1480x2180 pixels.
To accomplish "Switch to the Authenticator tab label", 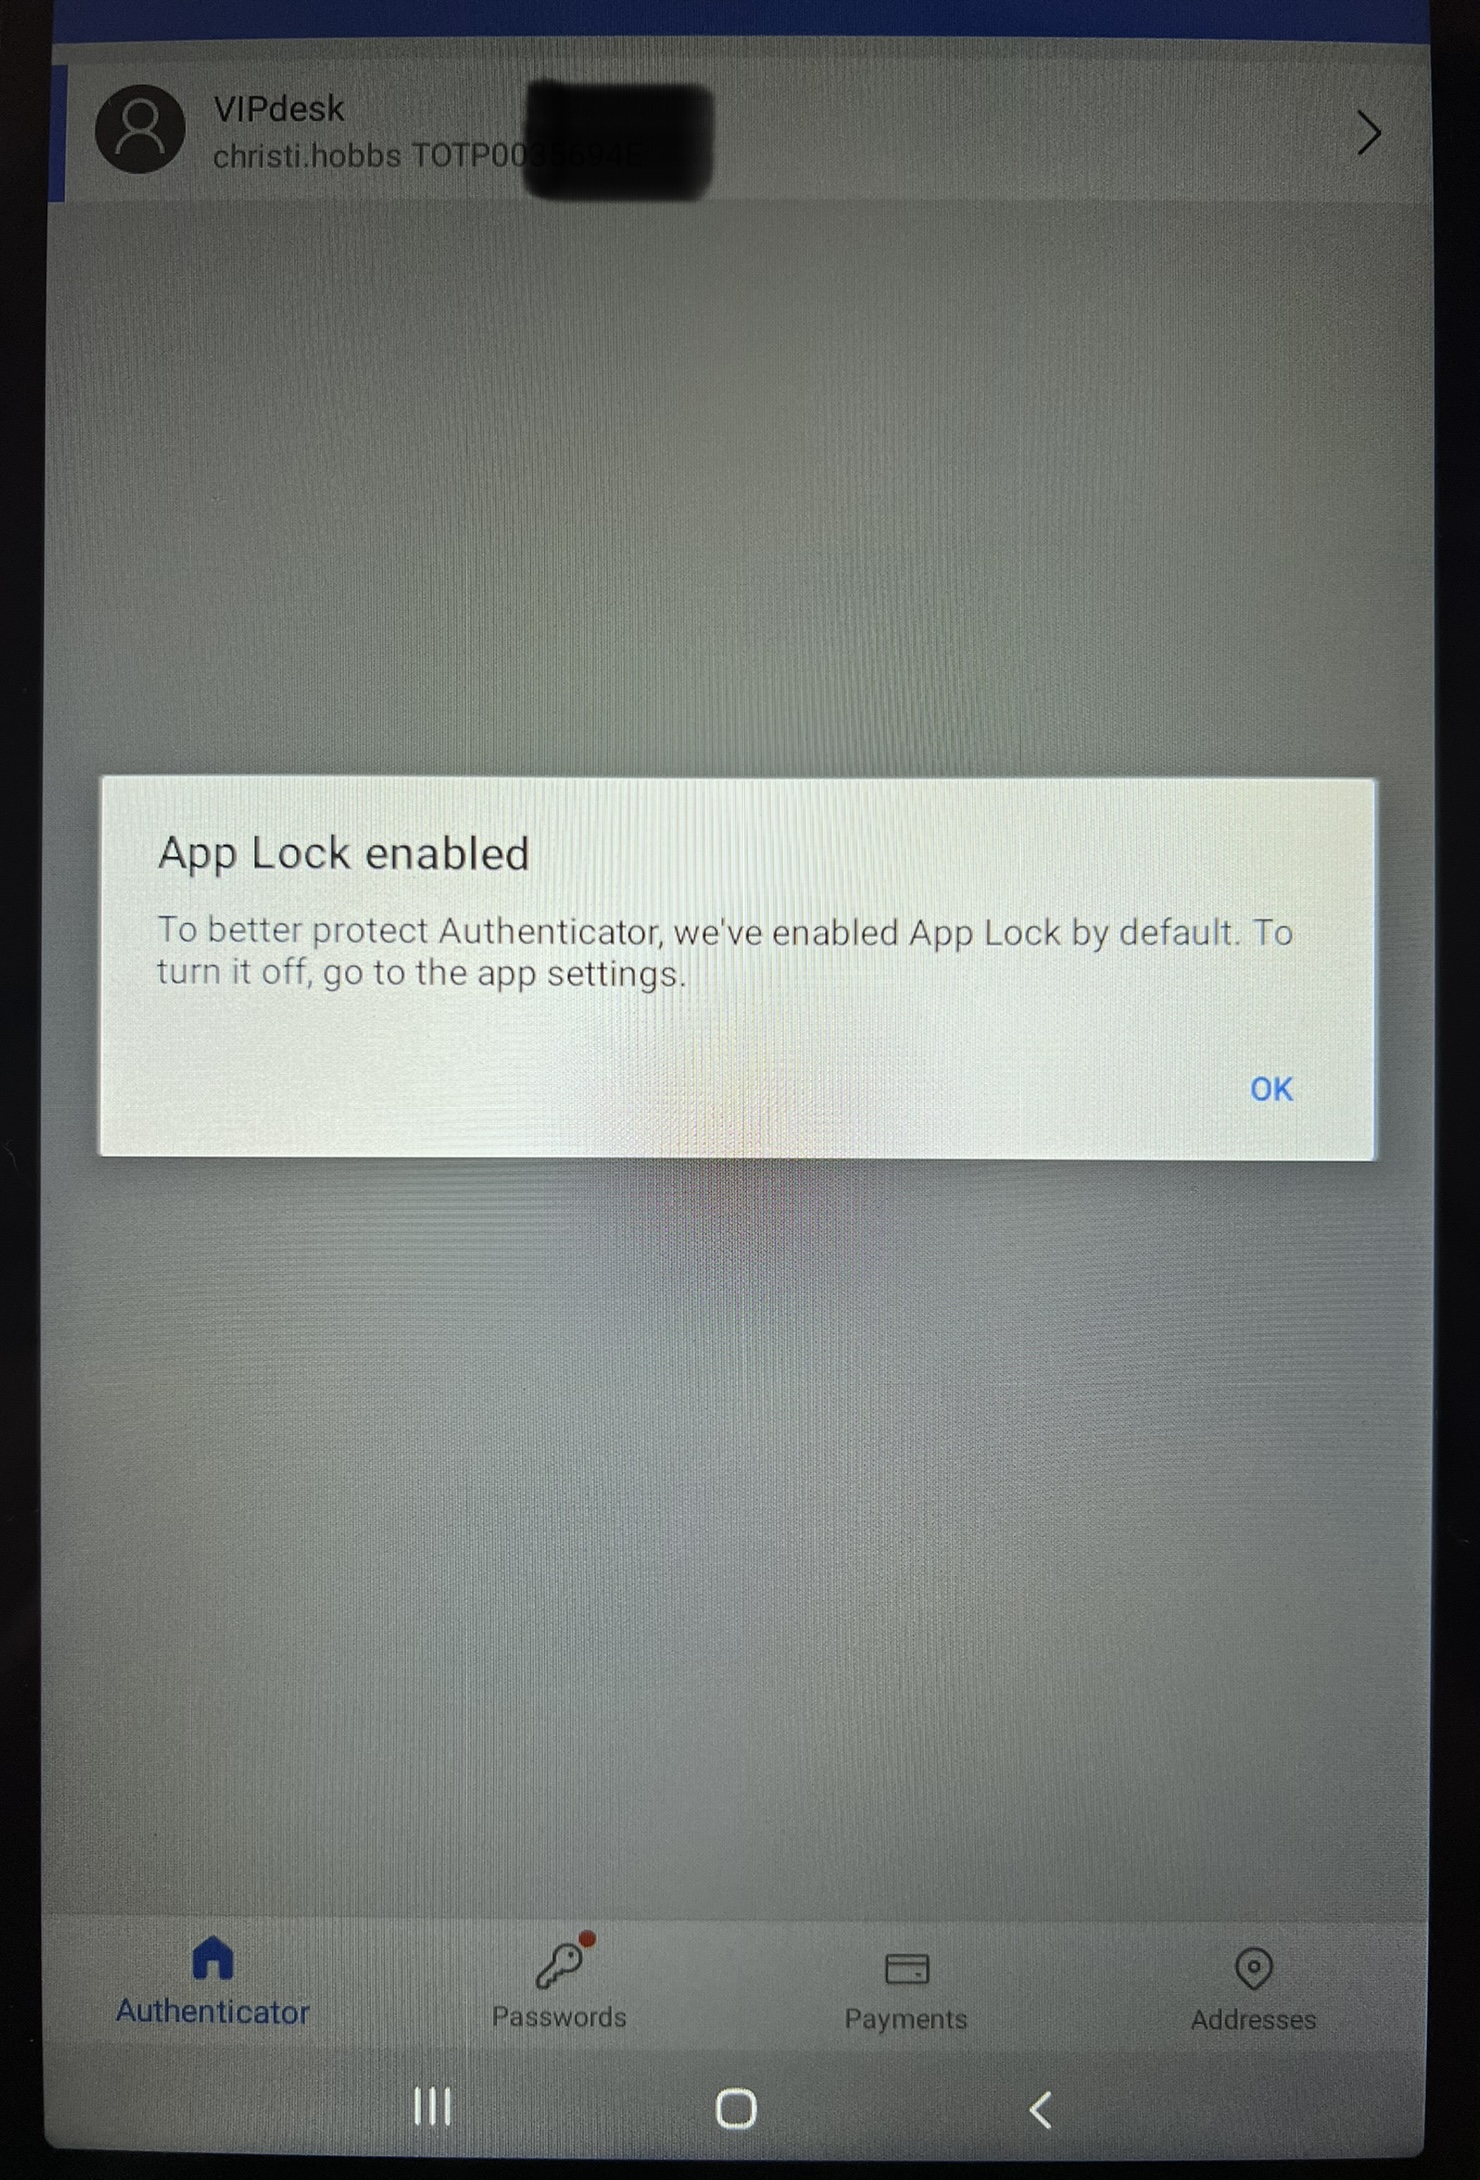I will pos(212,2011).
